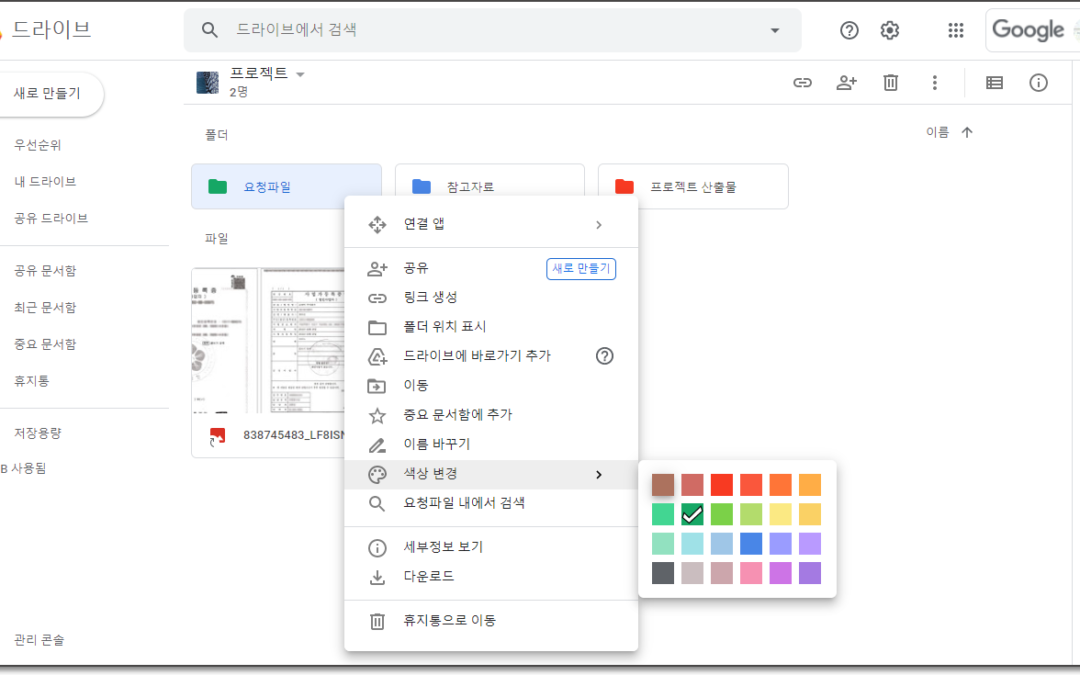1080x675 pixels.
Task: Open the Google apps grid icon
Action: point(955,30)
